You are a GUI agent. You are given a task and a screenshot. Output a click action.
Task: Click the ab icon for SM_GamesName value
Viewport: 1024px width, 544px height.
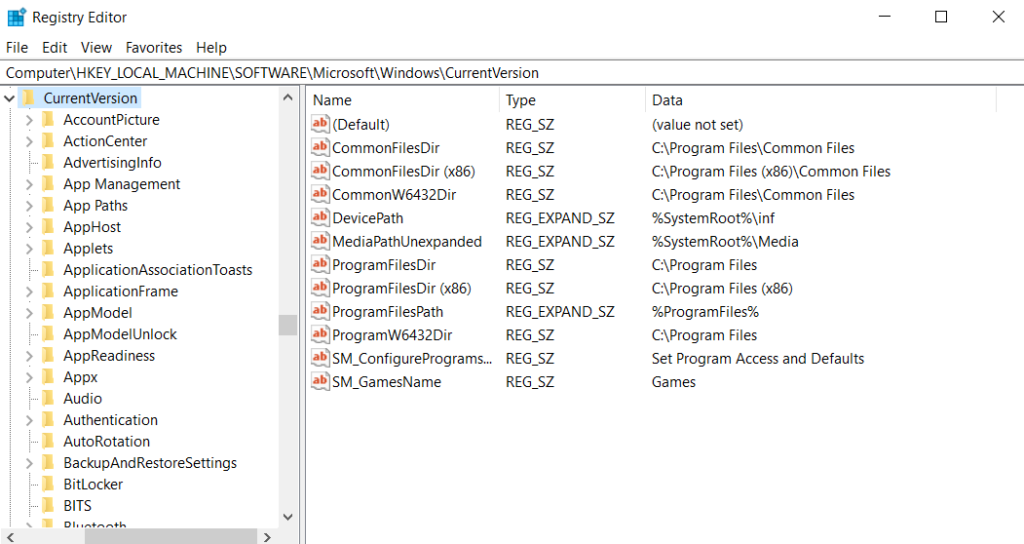coord(320,382)
